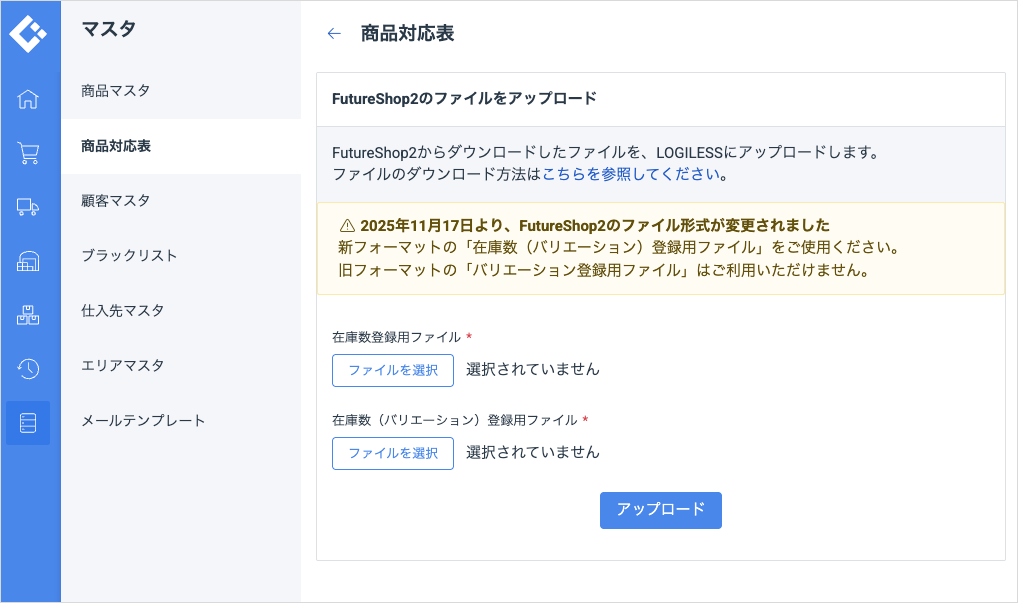This screenshot has width=1018, height=603.
Task: Choose file for 在庫数登録用ファイル
Action: click(393, 370)
